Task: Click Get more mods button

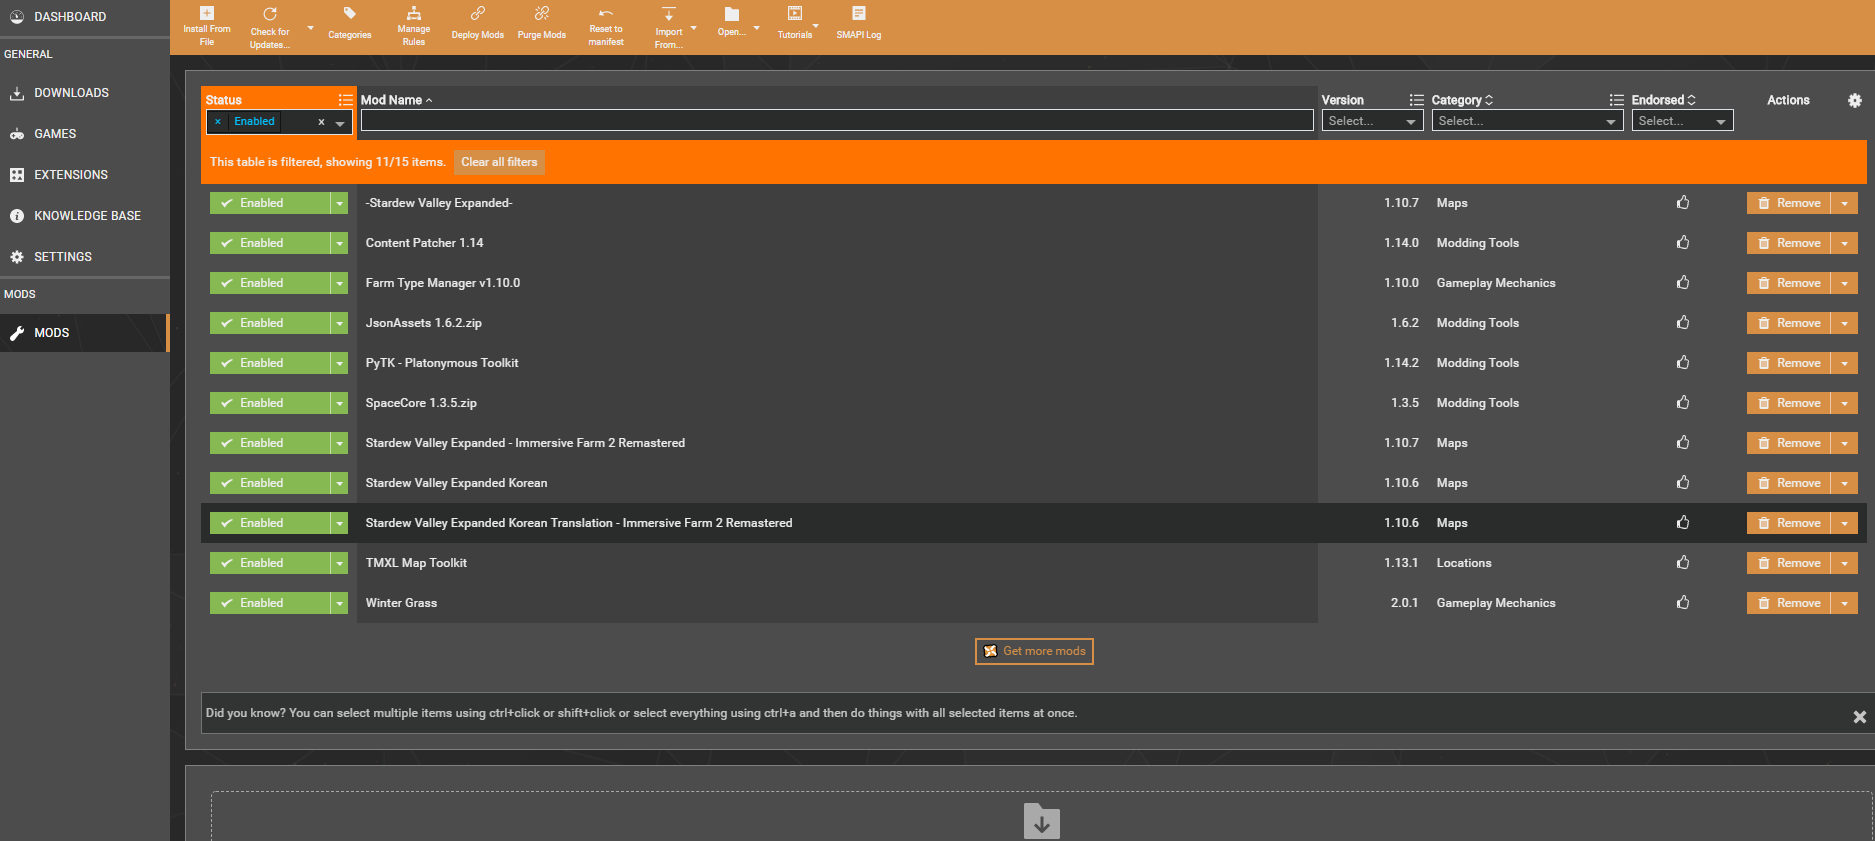Action: click(x=1034, y=651)
